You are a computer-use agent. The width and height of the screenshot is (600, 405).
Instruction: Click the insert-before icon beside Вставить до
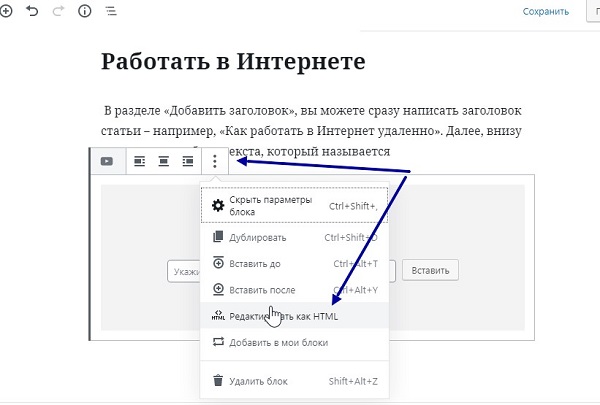pos(218,263)
